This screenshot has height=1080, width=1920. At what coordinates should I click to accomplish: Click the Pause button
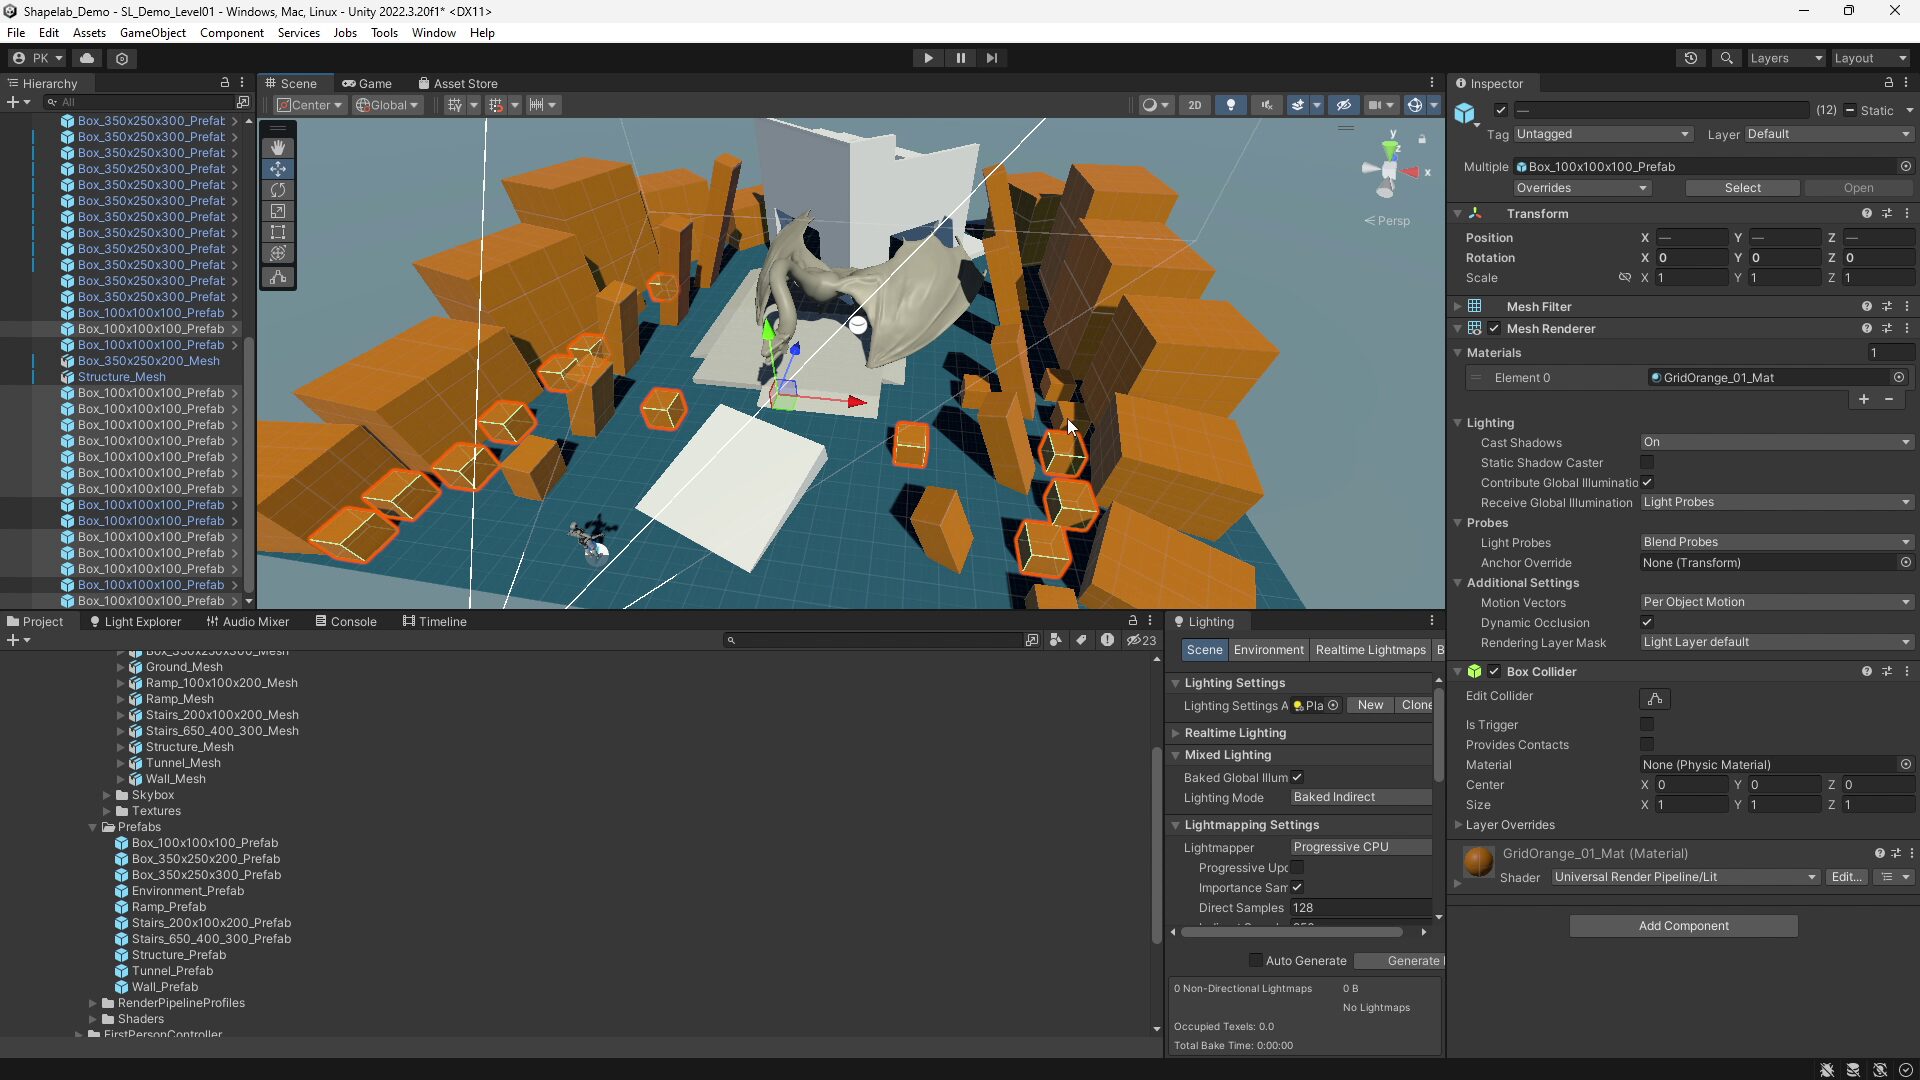tap(960, 58)
